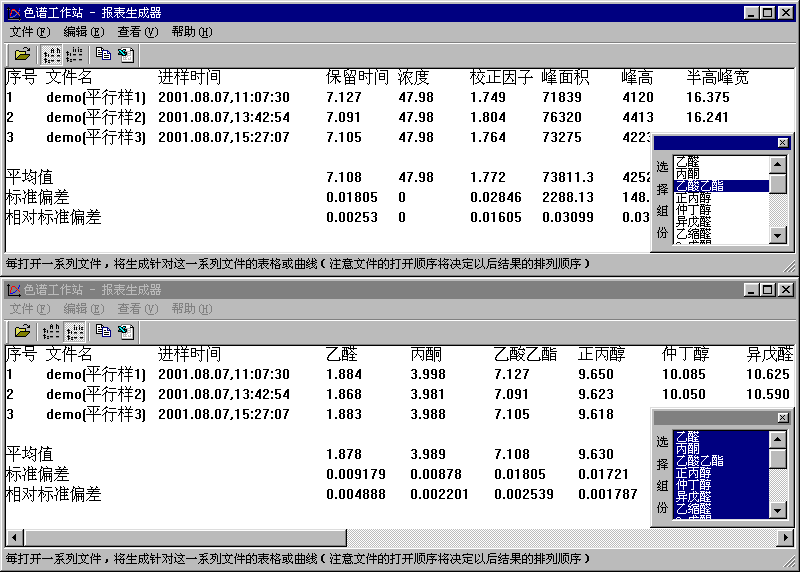This screenshot has height=572, width=800.
Task: Open 文件(F) menu in bottom window
Action: (x=30, y=309)
